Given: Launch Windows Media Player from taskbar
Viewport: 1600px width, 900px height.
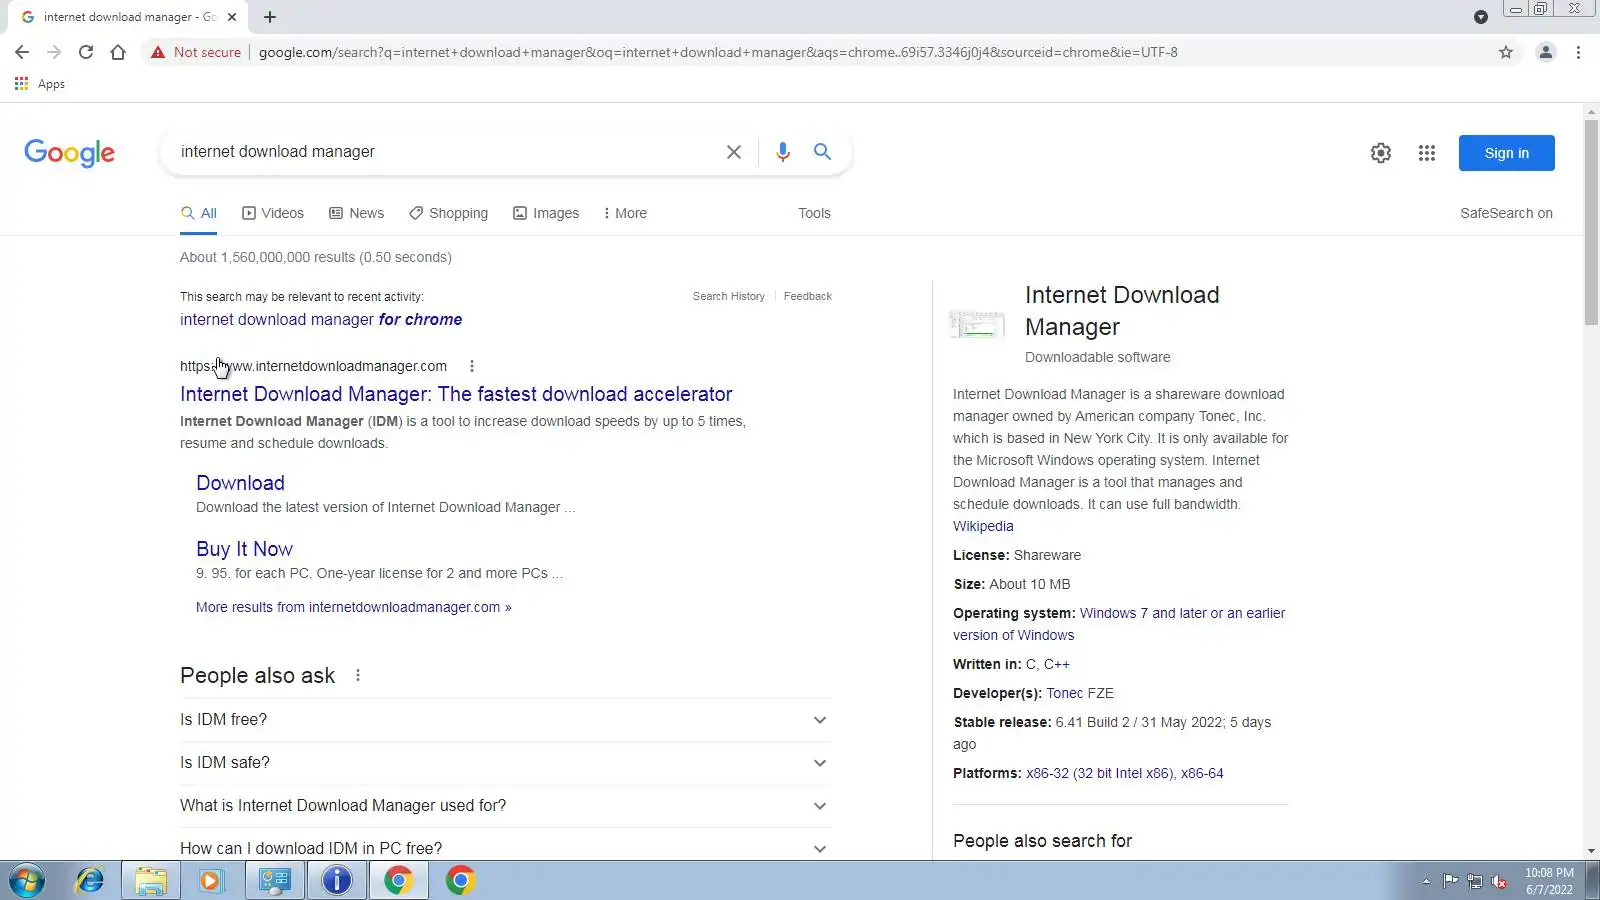Looking at the screenshot, I should [x=210, y=881].
